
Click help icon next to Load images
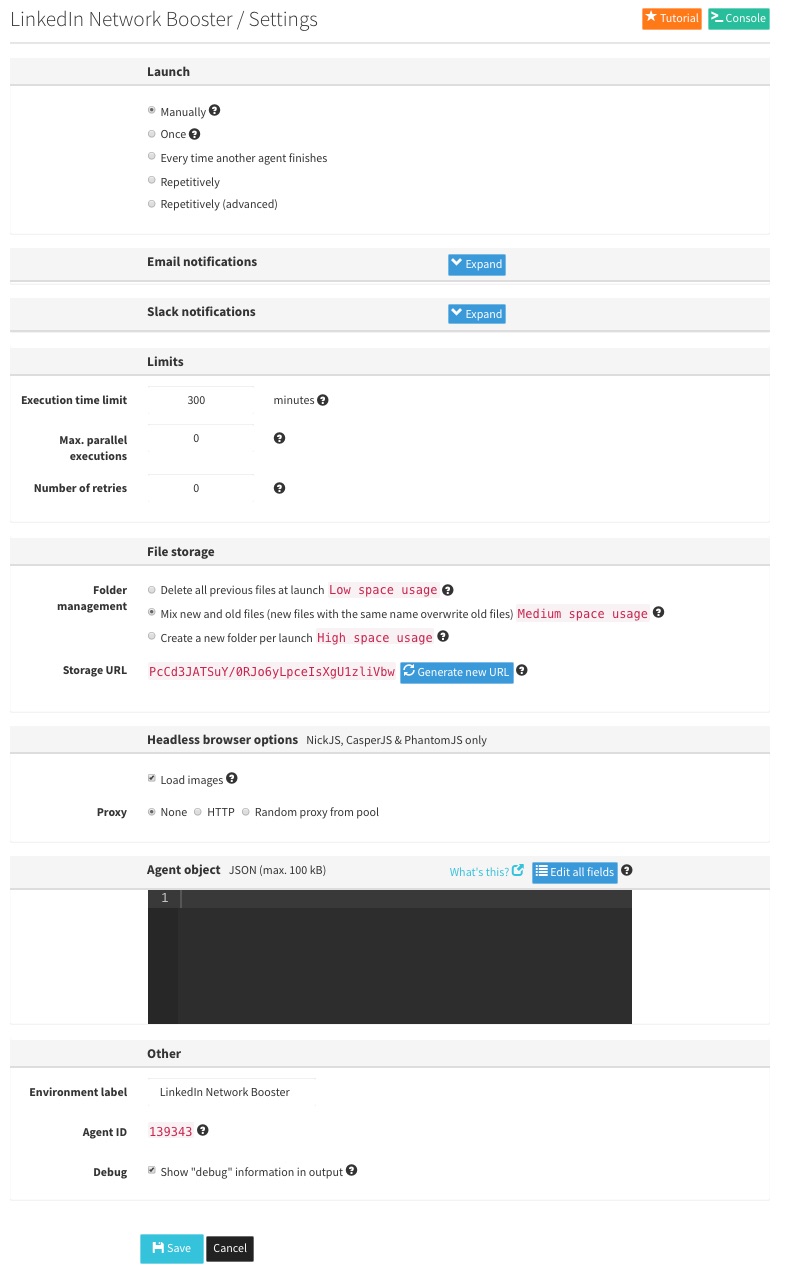(x=231, y=777)
